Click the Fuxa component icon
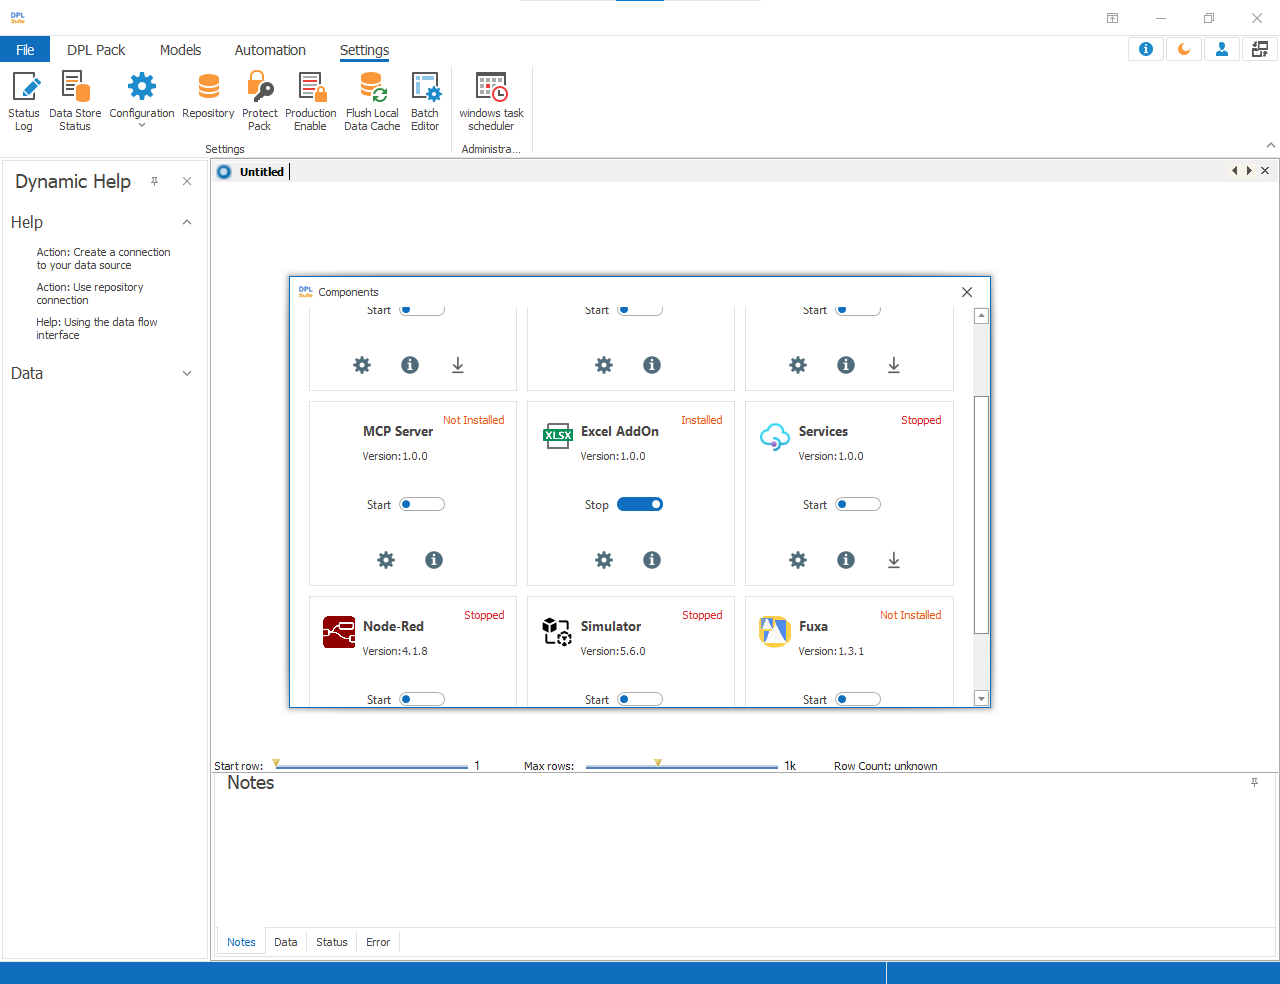Screen dimensions: 1280x984 tap(775, 632)
